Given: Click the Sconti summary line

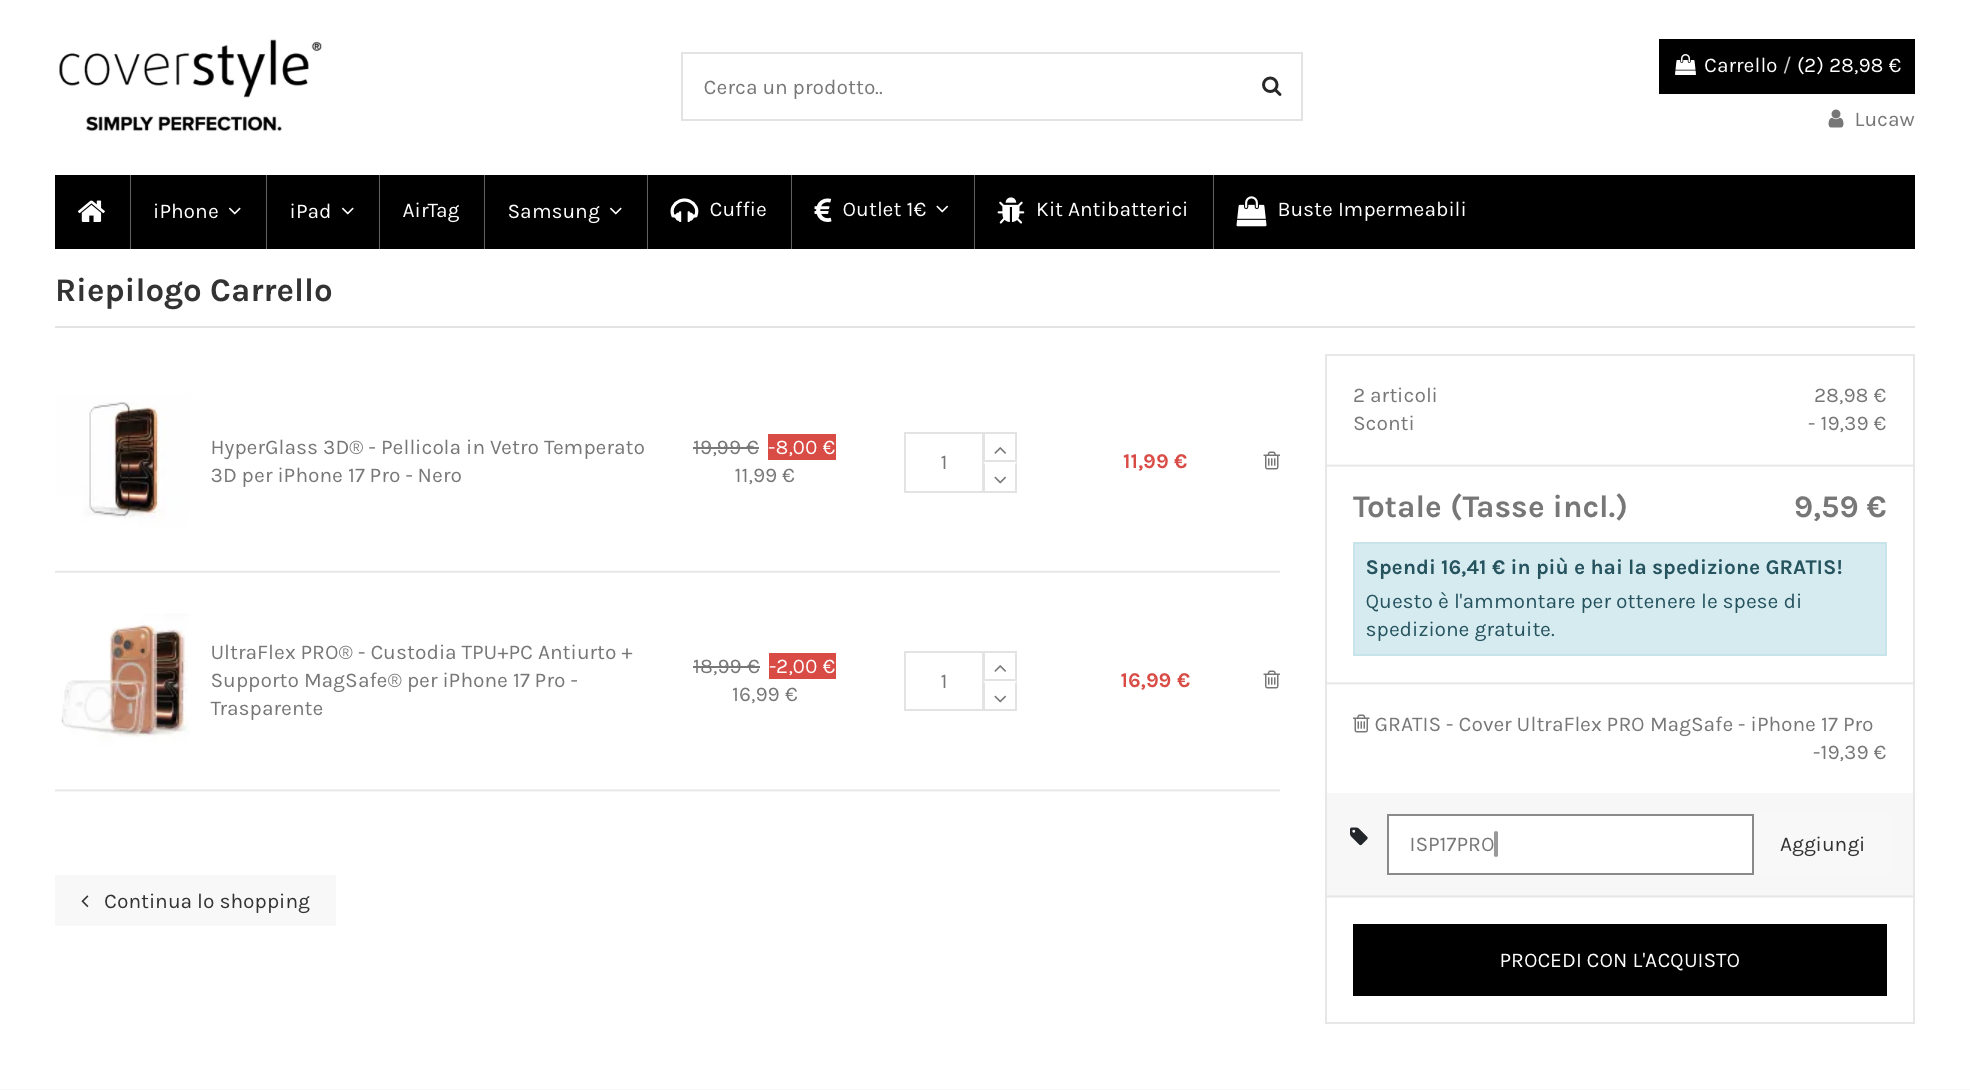Looking at the screenshot, I should (1620, 423).
